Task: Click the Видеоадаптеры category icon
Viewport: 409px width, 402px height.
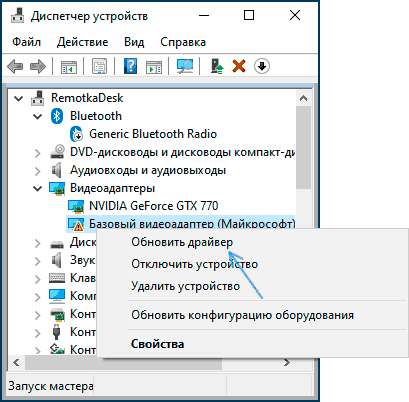Action: [x=57, y=188]
